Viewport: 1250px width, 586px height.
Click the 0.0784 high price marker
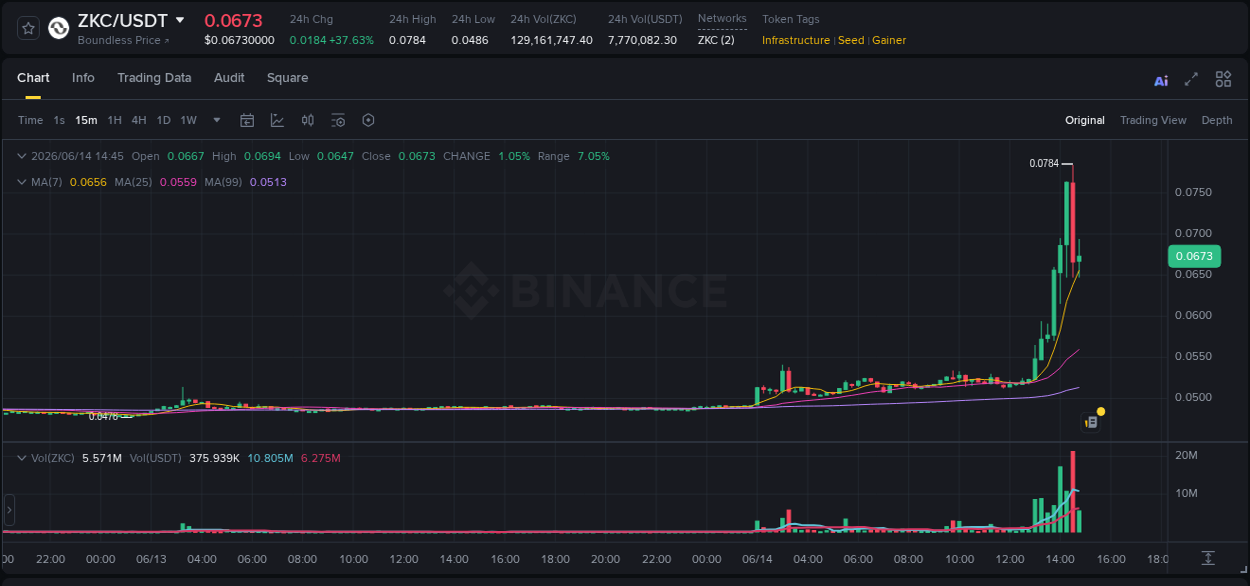coord(1044,163)
